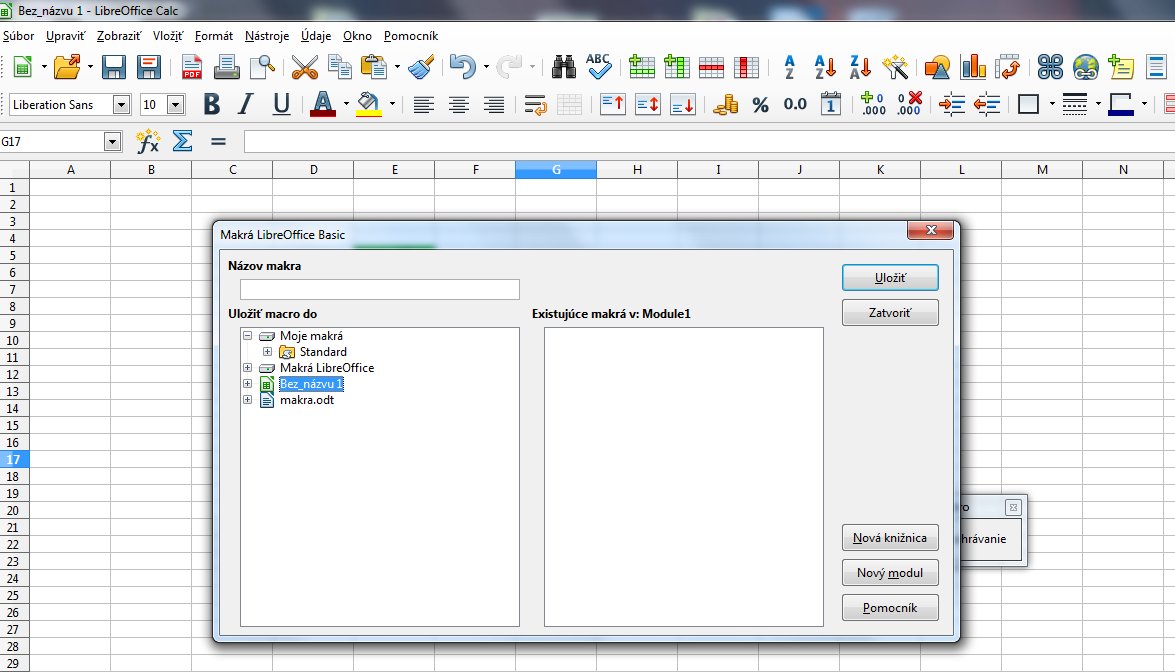The width and height of the screenshot is (1175, 672).
Task: Insert a special character
Action: tap(1050, 67)
